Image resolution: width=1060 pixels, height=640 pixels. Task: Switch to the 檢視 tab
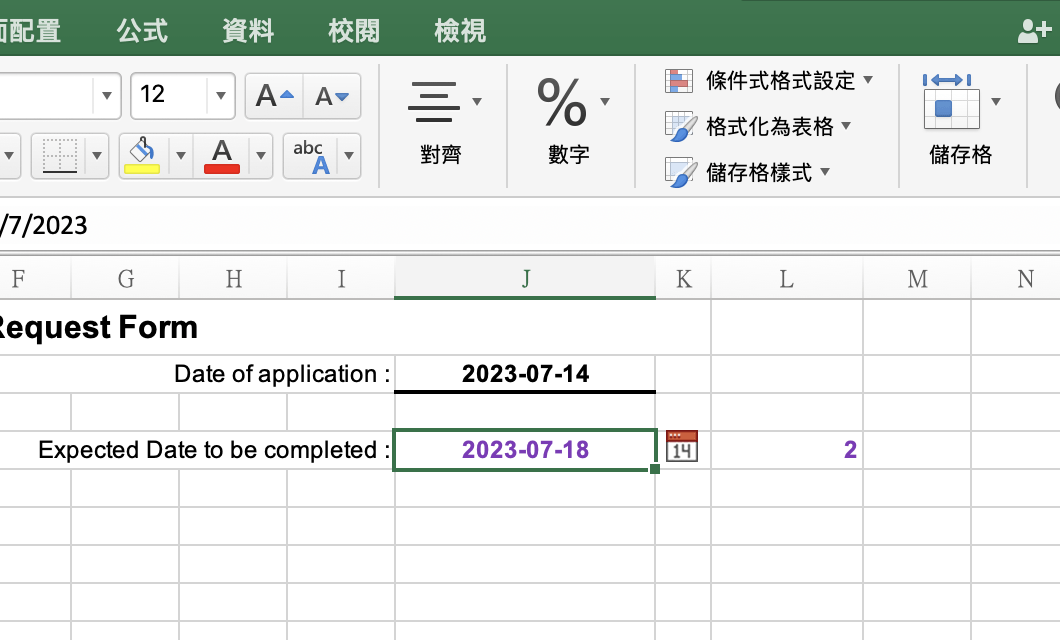pos(460,30)
